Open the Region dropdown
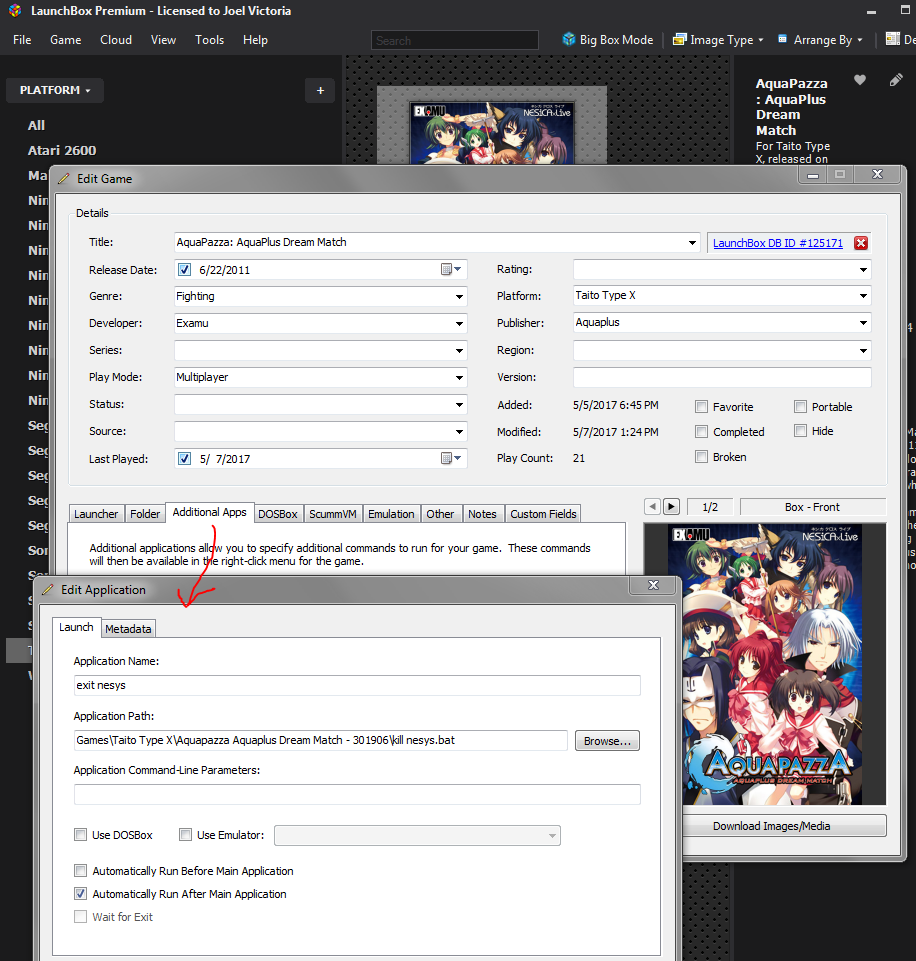The image size is (916, 961). [863, 351]
